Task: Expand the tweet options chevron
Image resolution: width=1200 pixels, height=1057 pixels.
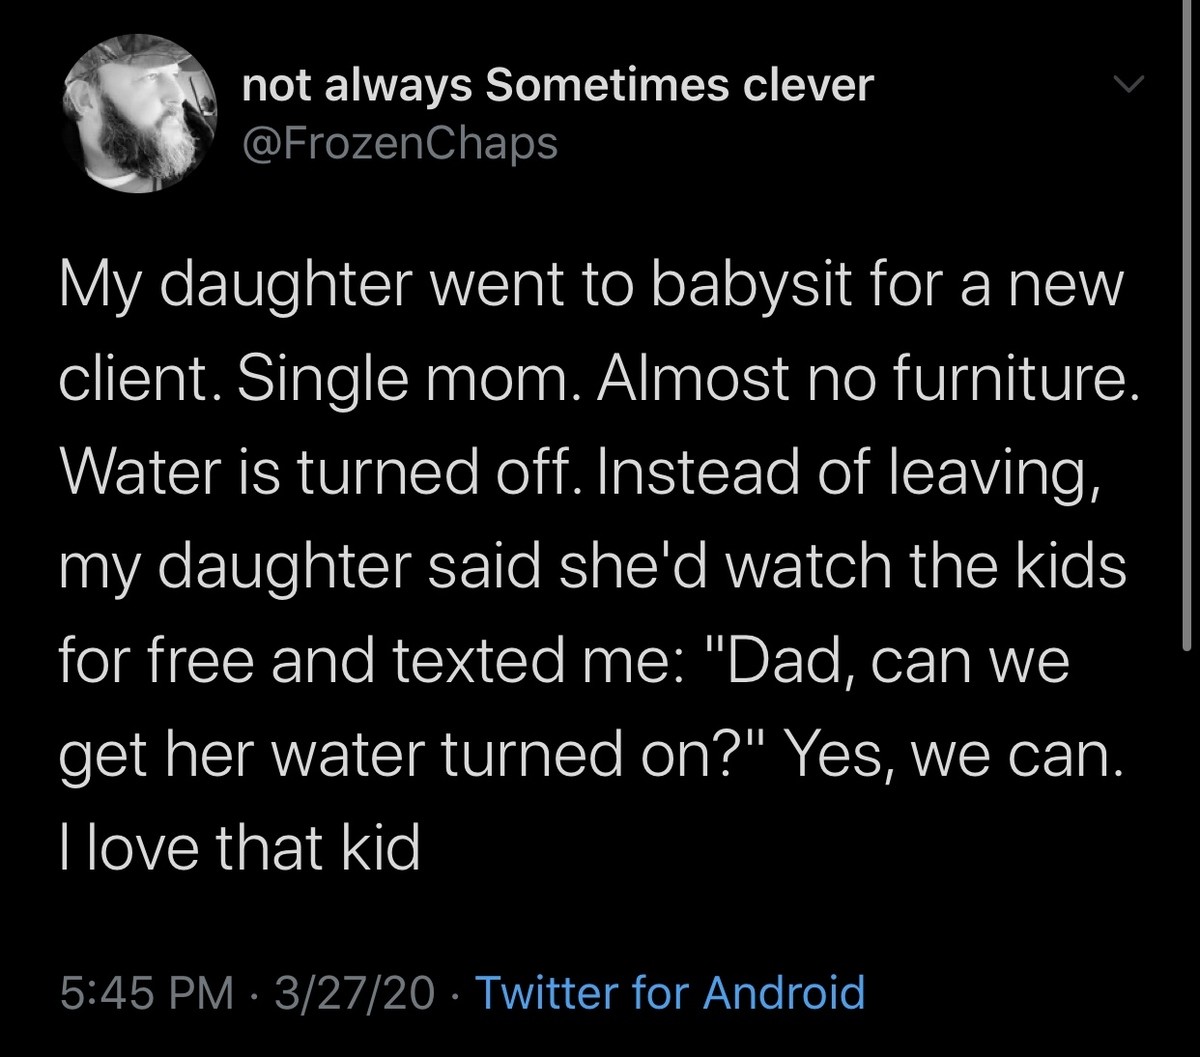Action: coord(1127,87)
